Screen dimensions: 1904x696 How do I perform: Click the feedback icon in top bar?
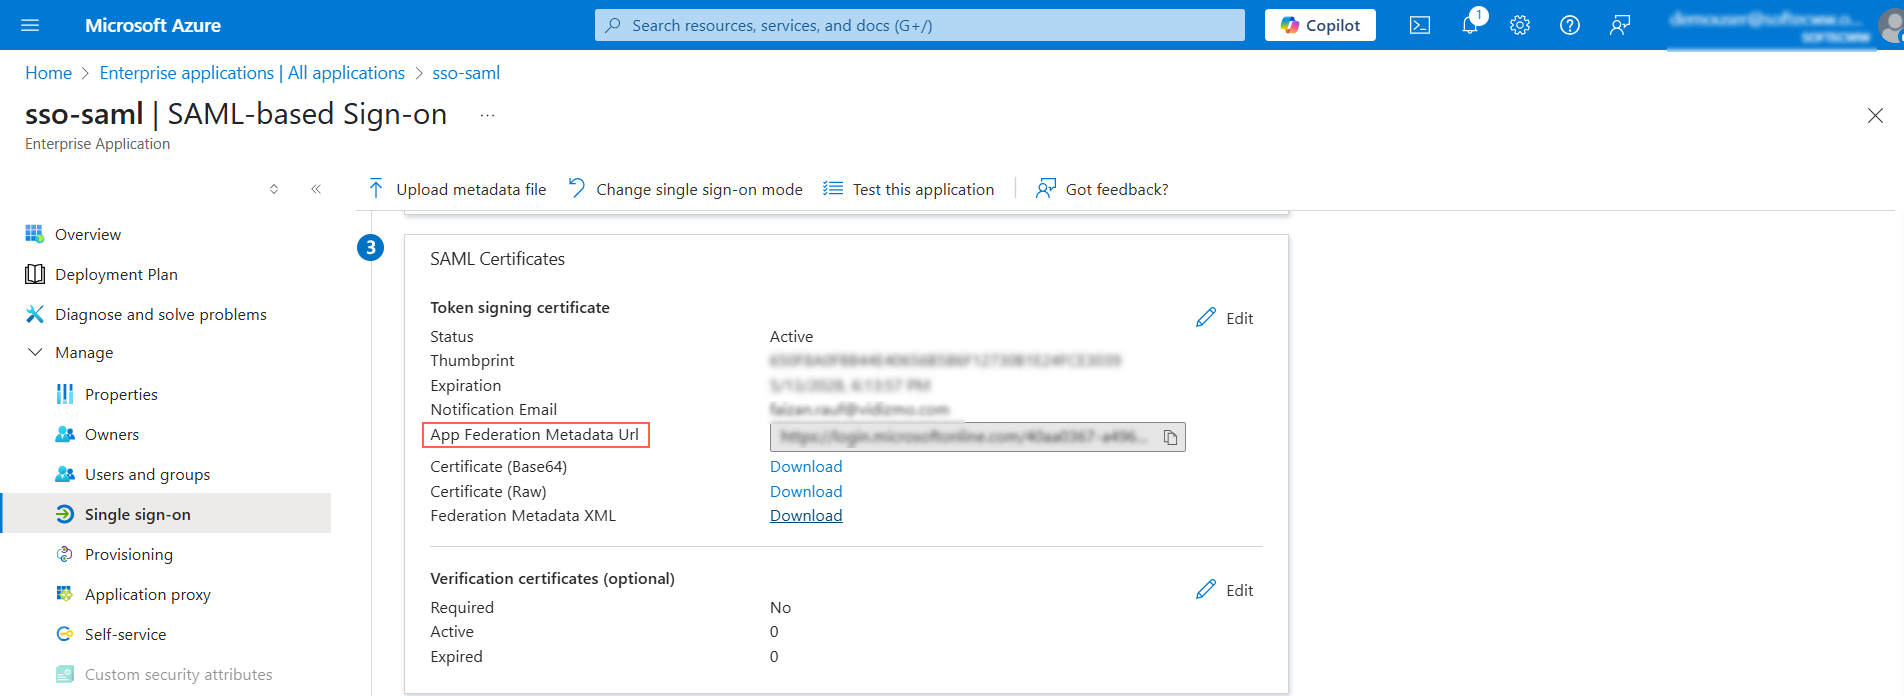pyautogui.click(x=1619, y=25)
